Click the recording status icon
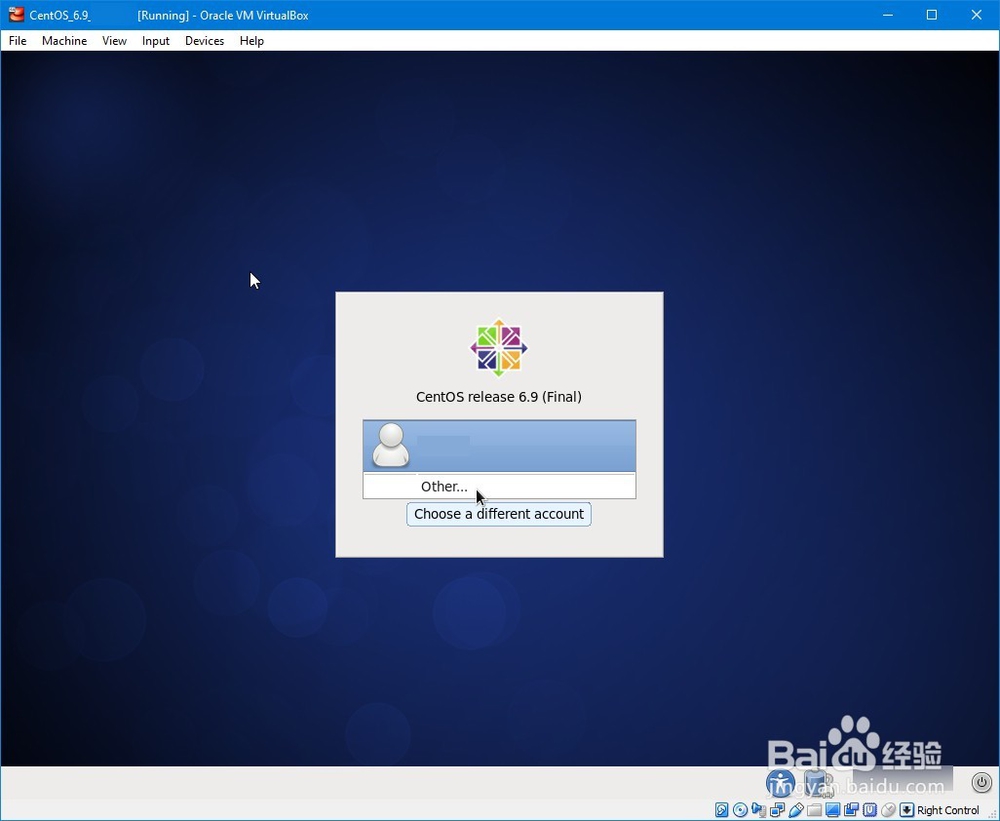Screen dimensions: 1000x821 click(x=851, y=810)
